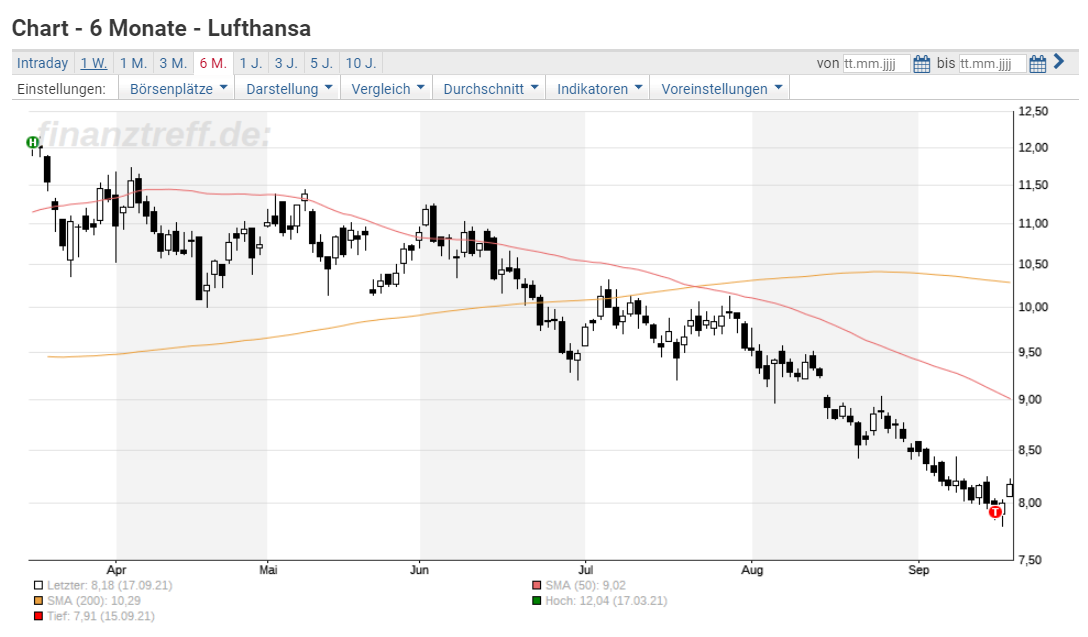Open the Börsenplätze dropdown
The height and width of the screenshot is (637, 1088).
(178, 89)
